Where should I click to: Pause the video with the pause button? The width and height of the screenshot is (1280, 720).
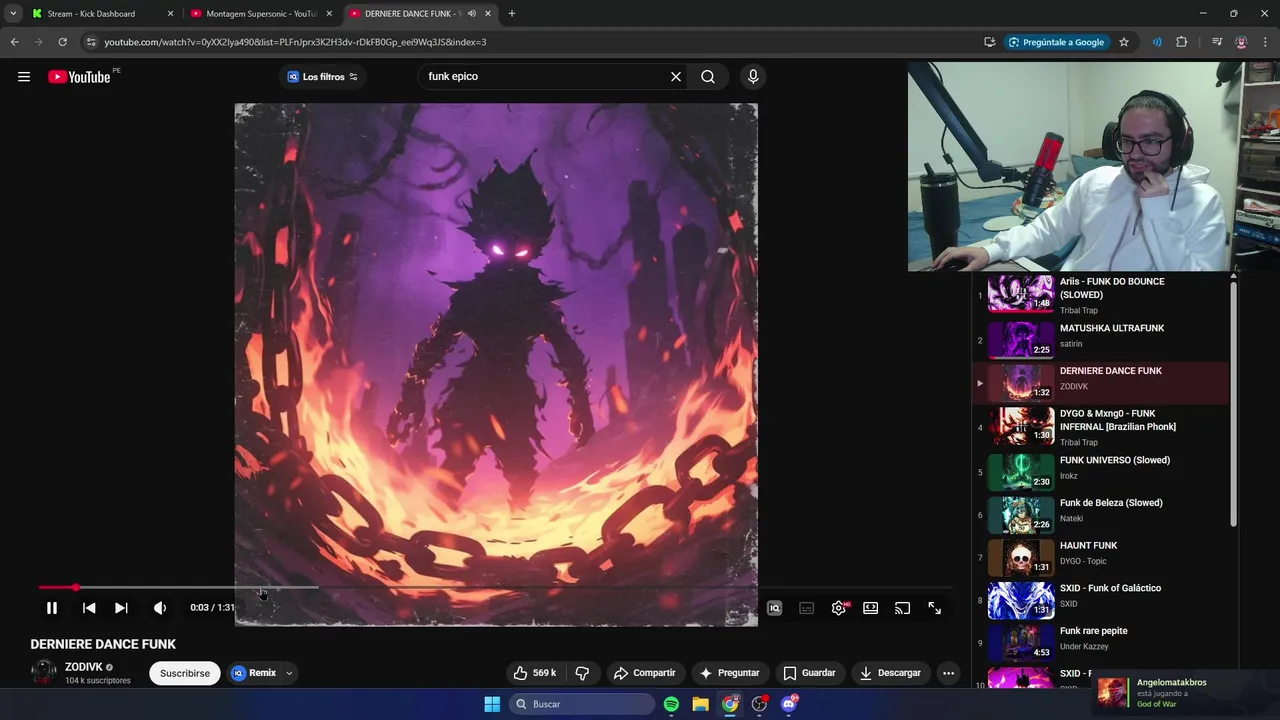coord(52,608)
